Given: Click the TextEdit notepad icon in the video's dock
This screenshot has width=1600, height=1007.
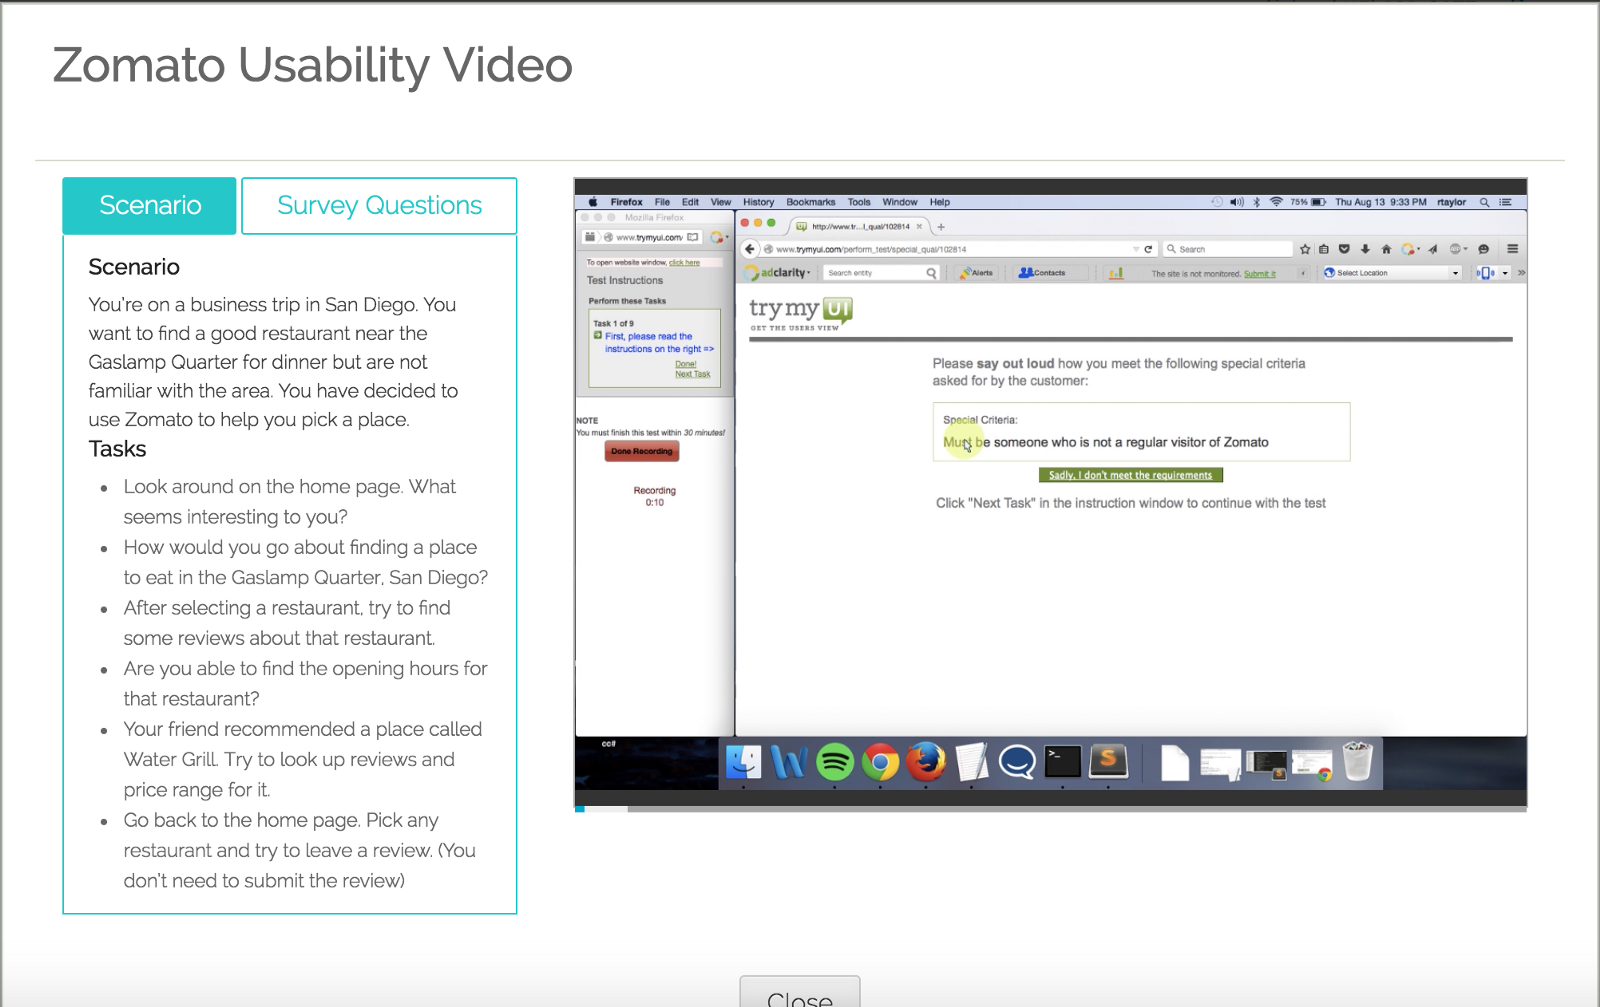Looking at the screenshot, I should click(971, 763).
